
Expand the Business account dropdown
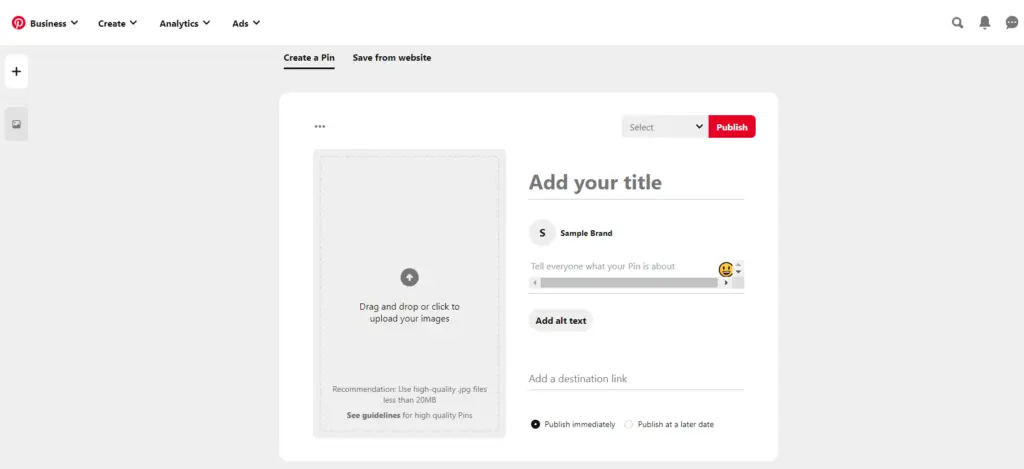pos(54,23)
